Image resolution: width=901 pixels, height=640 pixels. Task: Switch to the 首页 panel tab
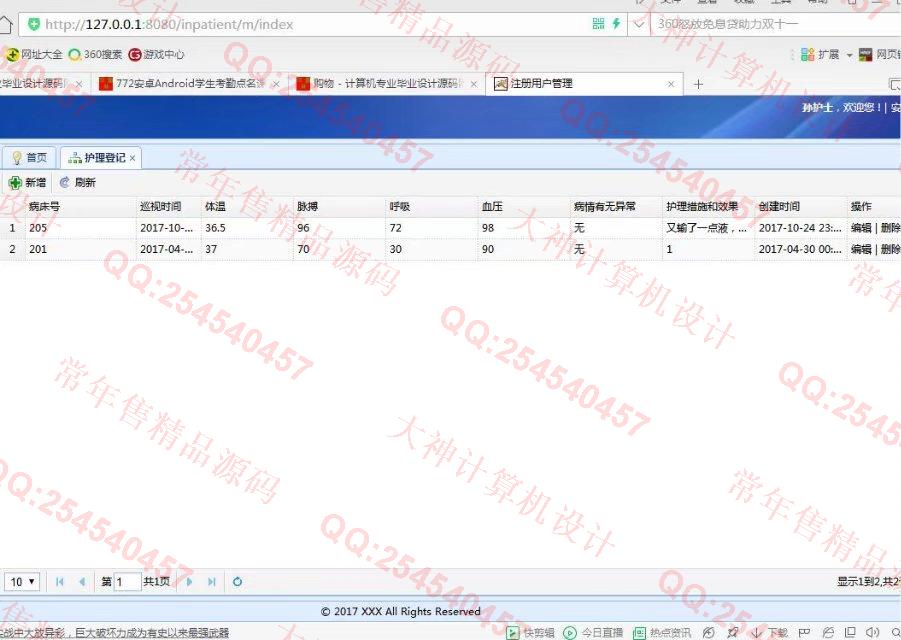click(29, 157)
